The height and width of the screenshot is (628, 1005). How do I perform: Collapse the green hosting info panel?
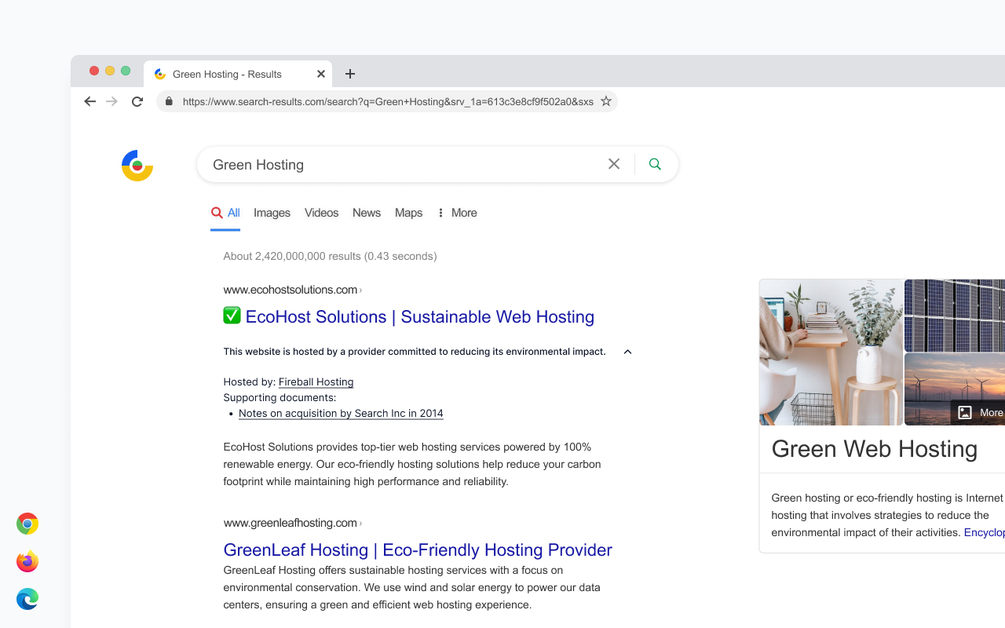coord(627,351)
